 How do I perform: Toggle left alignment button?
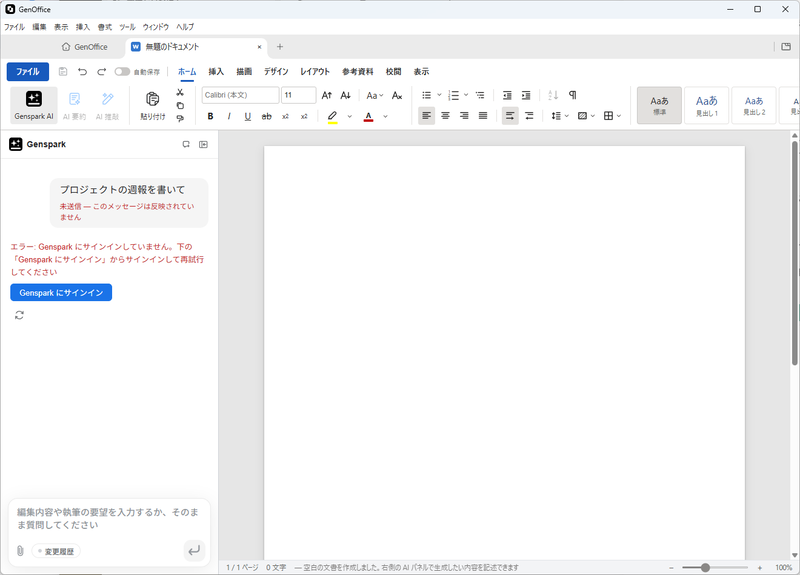pos(427,116)
